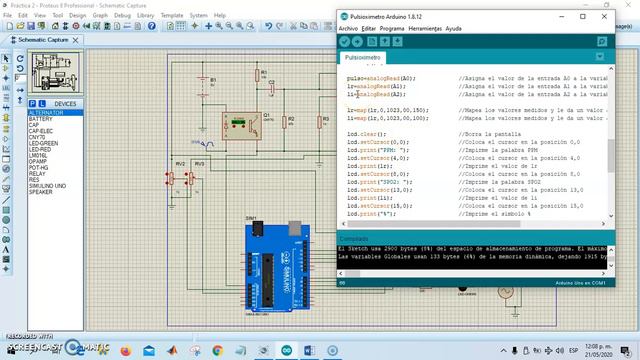Select LED-GREEN in devices list

click(56, 143)
